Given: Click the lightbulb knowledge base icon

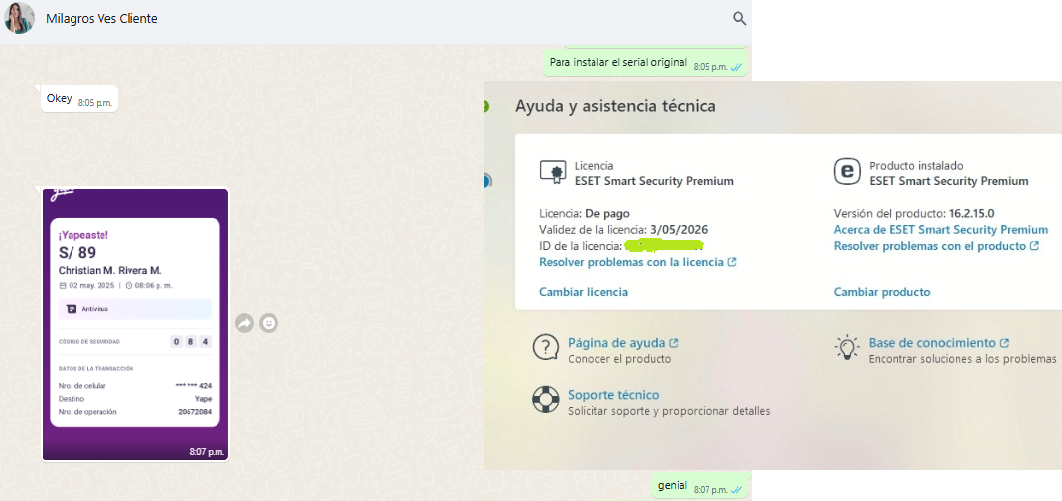Looking at the screenshot, I should 847,348.
